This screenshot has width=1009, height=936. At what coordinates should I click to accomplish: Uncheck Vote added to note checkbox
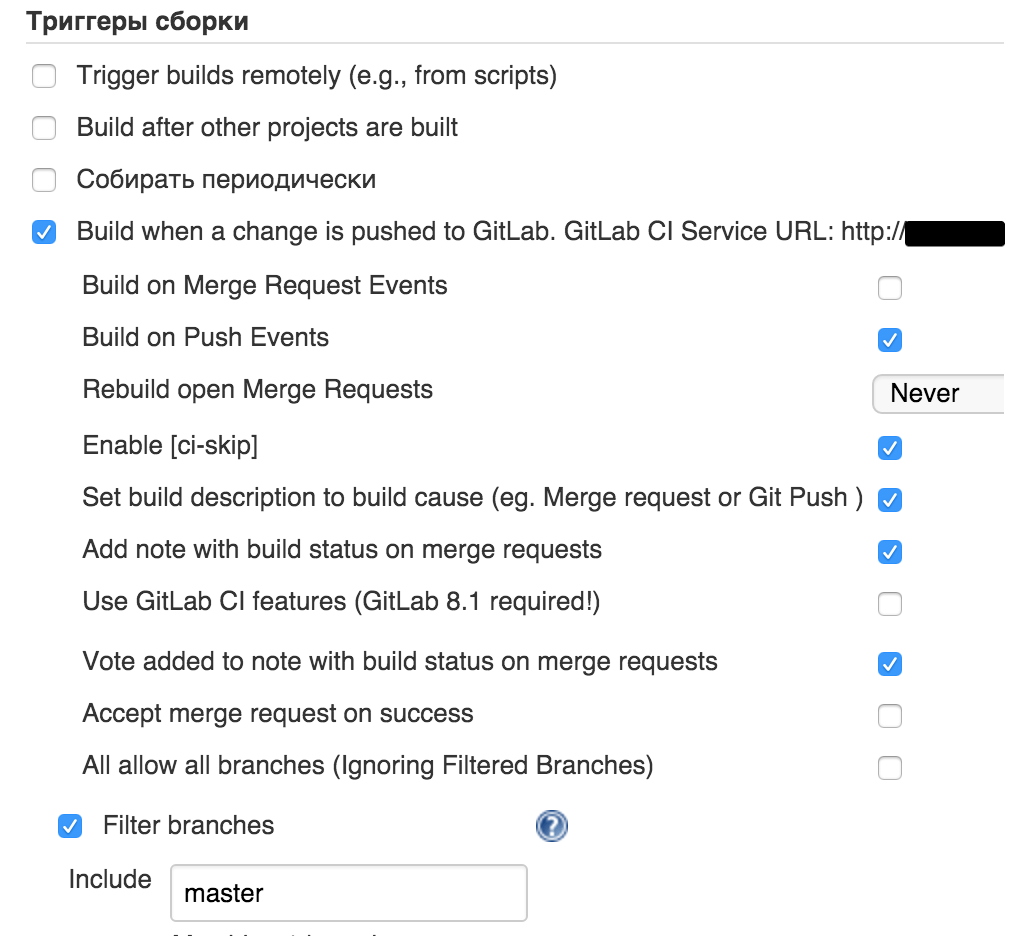click(x=889, y=664)
